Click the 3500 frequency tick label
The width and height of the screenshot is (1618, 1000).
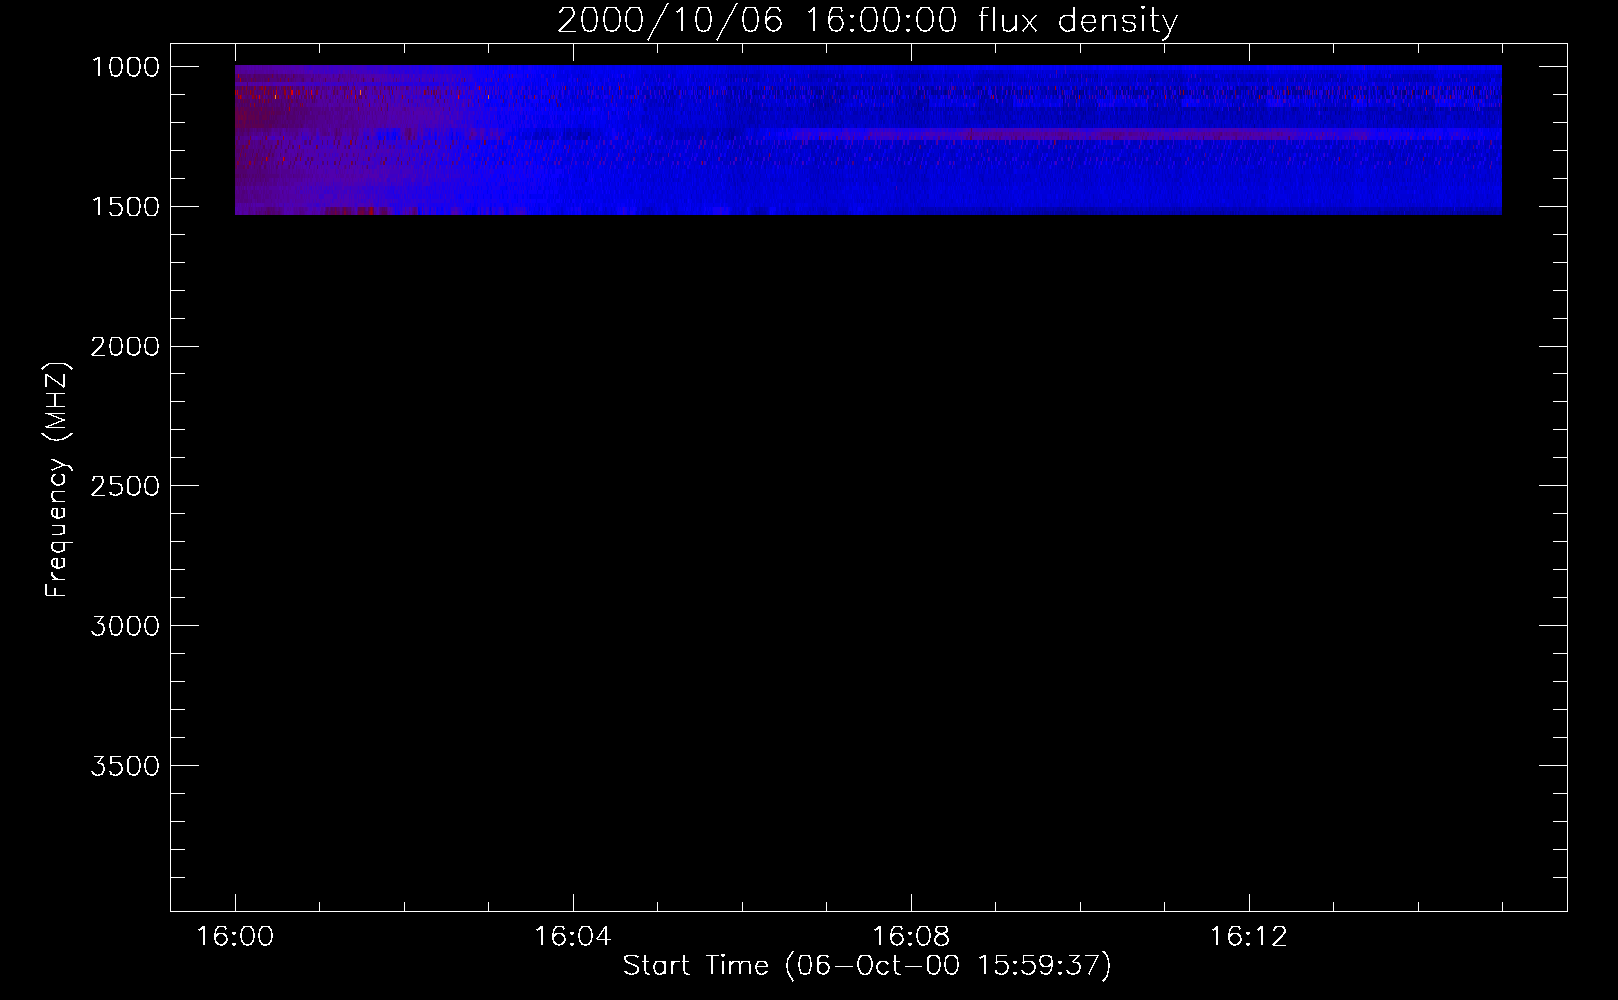pos(125,766)
